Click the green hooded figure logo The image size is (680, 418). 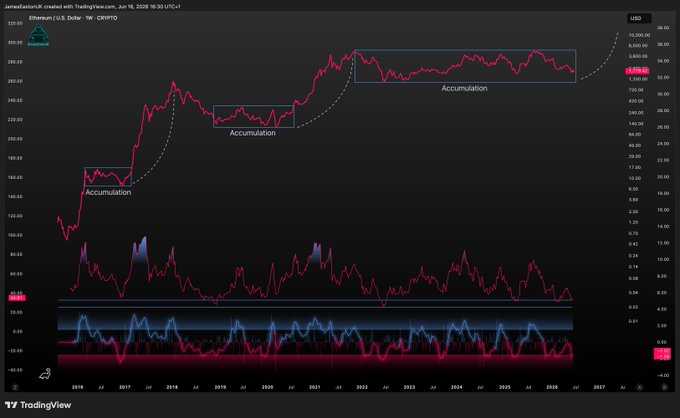pyautogui.click(x=38, y=35)
